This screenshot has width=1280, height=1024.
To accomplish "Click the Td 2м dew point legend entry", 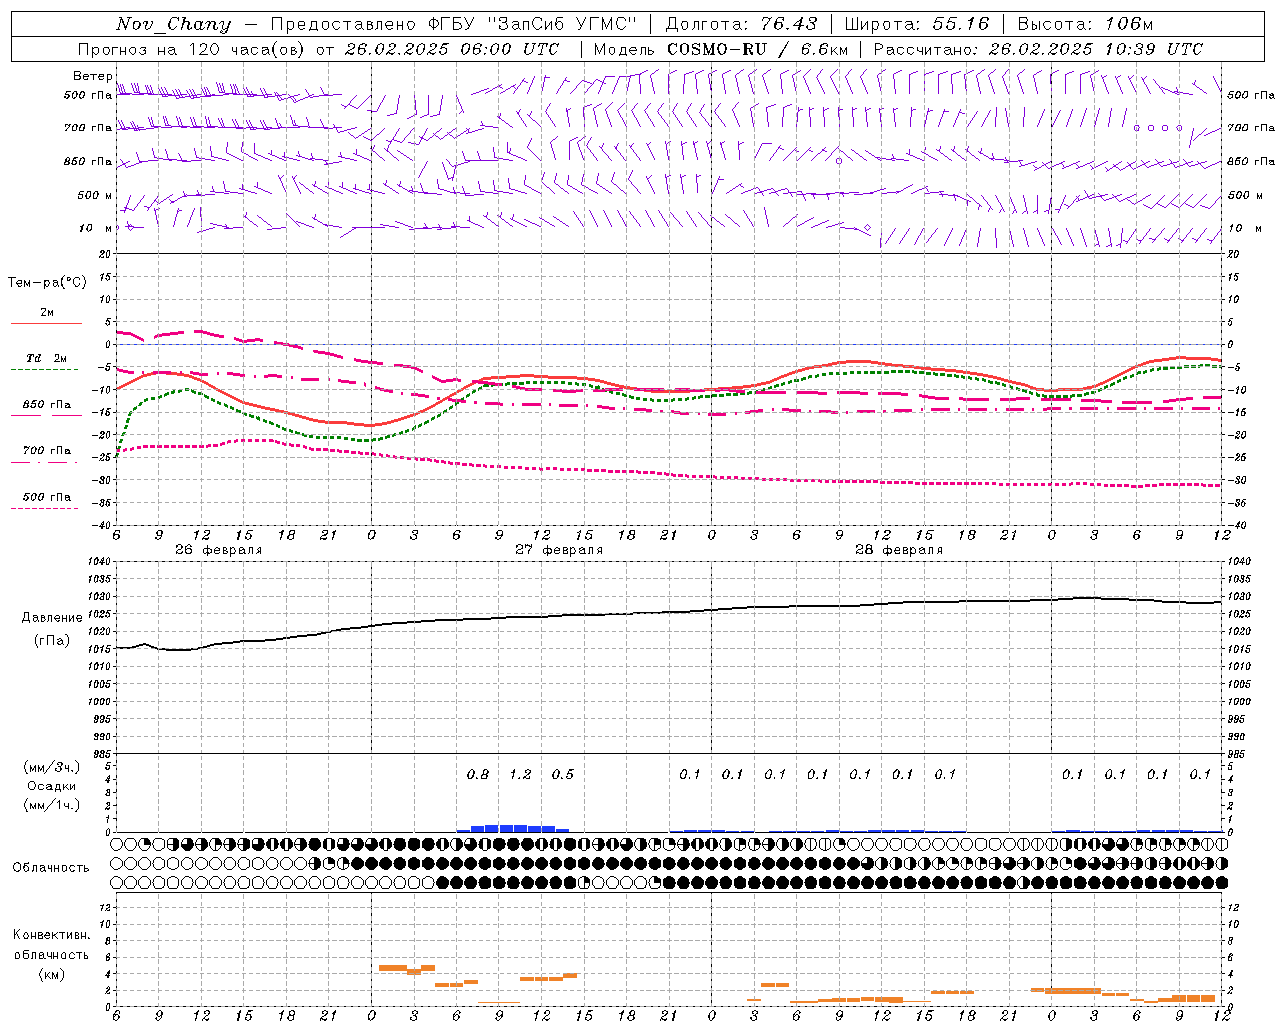I will [x=47, y=358].
